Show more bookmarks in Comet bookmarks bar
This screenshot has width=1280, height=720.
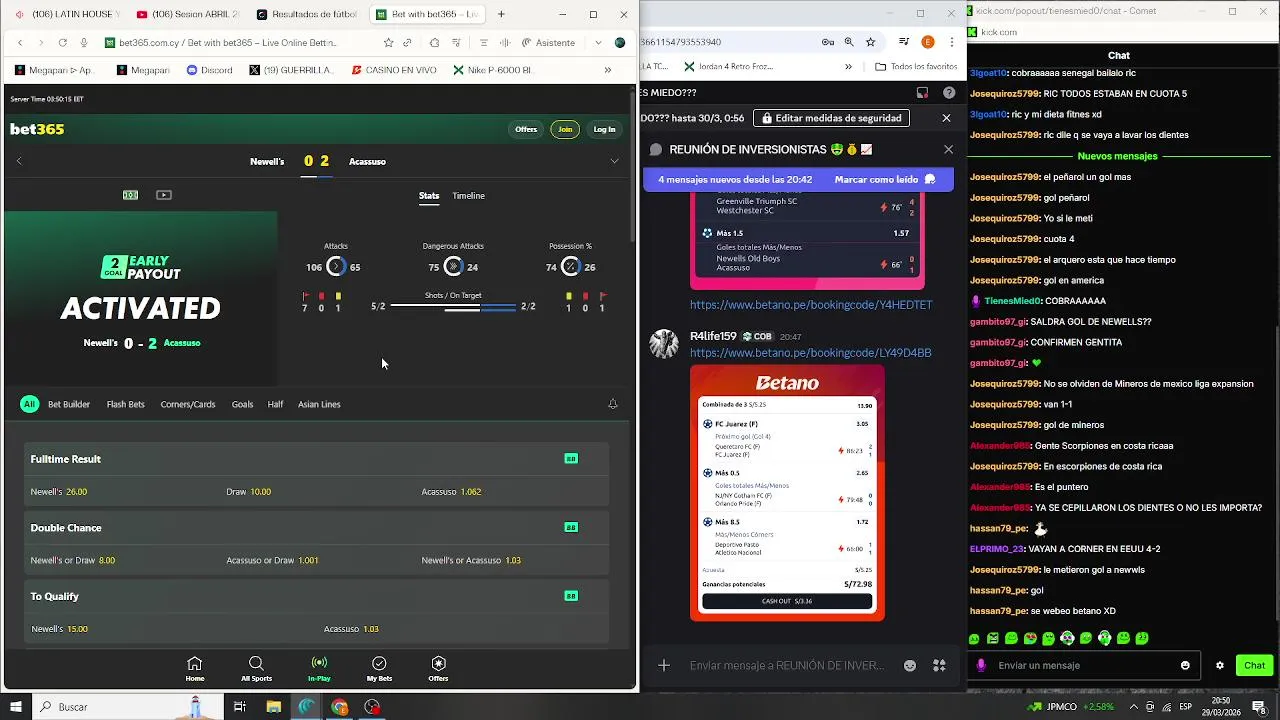[607, 70]
